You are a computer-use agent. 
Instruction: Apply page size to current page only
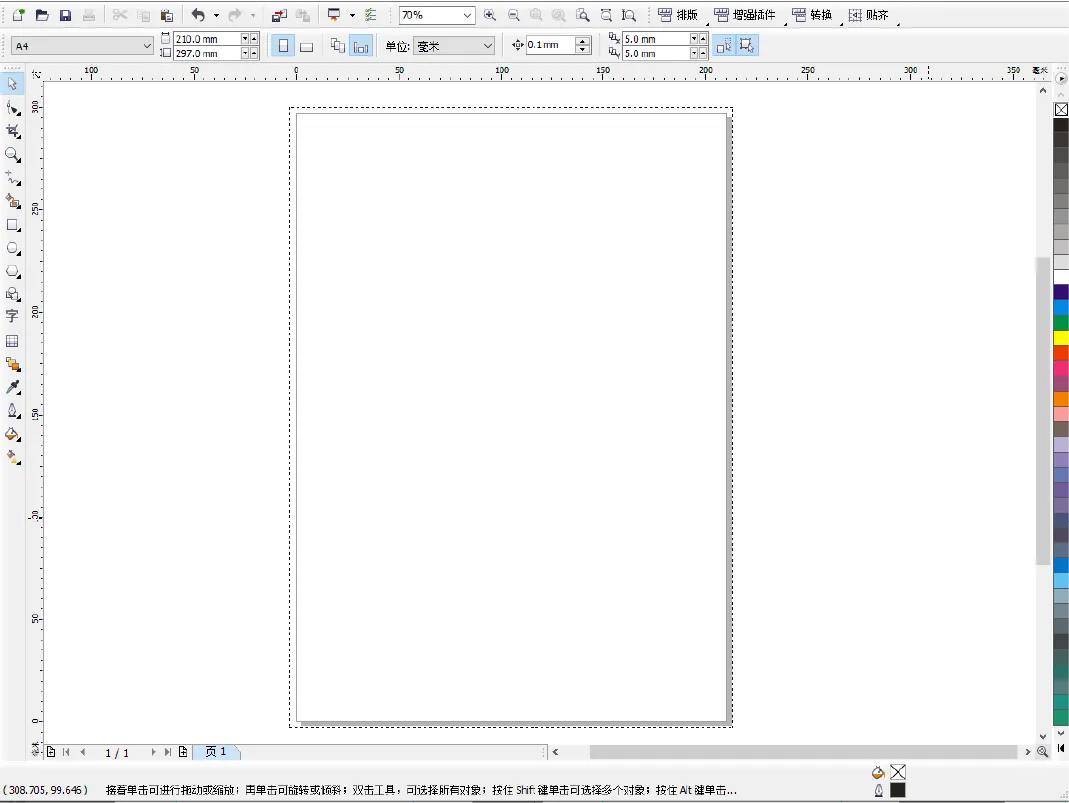point(361,46)
